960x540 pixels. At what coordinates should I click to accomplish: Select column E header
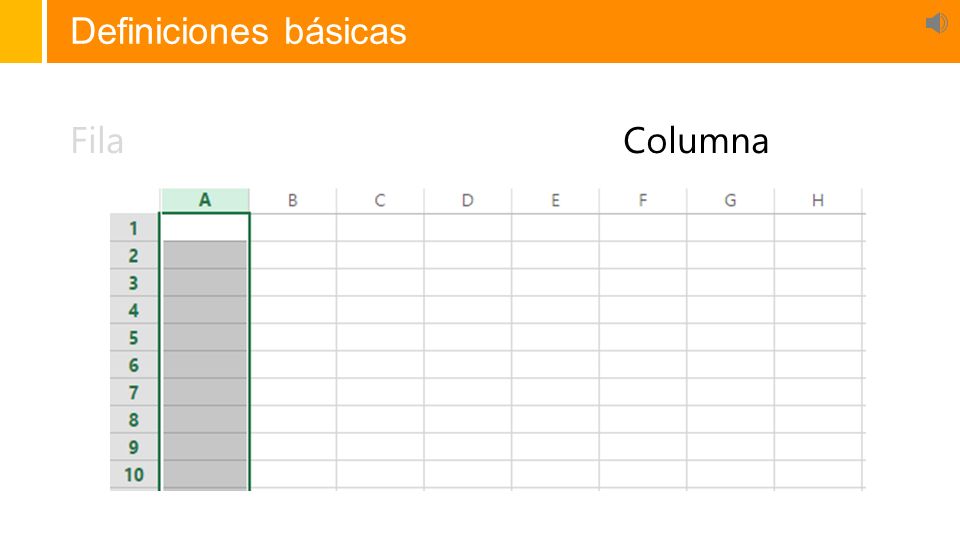(x=555, y=200)
